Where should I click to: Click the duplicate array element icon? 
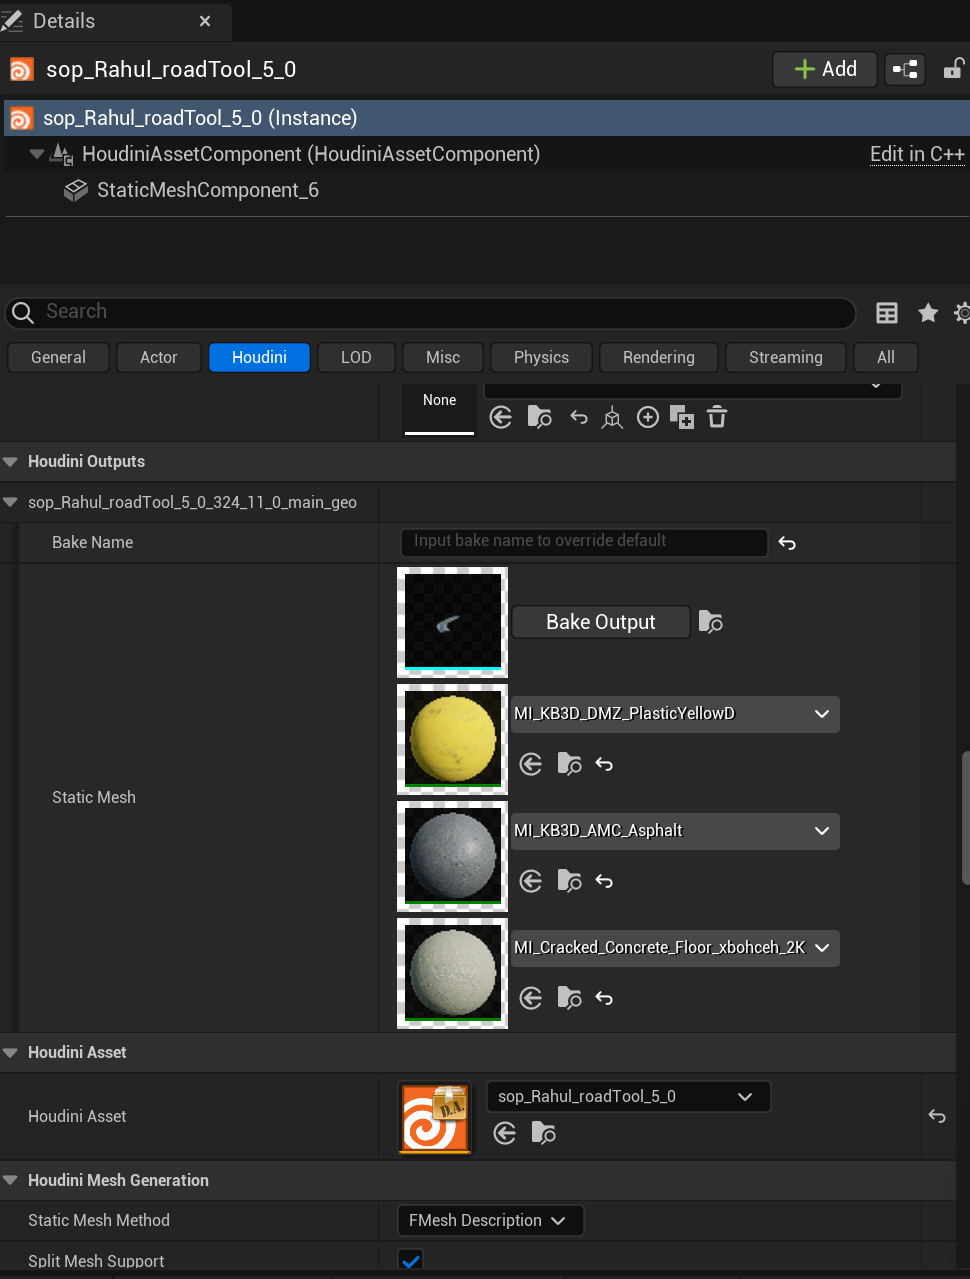[x=682, y=417]
